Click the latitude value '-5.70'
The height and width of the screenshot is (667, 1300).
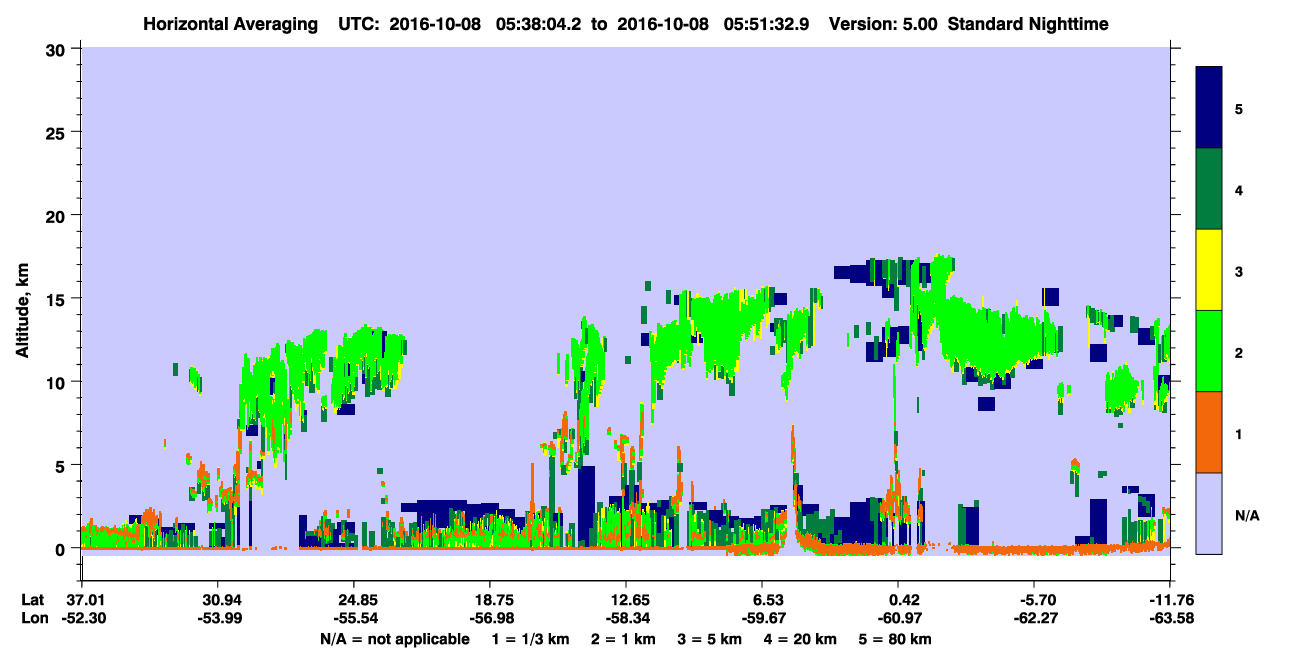tap(1037, 600)
